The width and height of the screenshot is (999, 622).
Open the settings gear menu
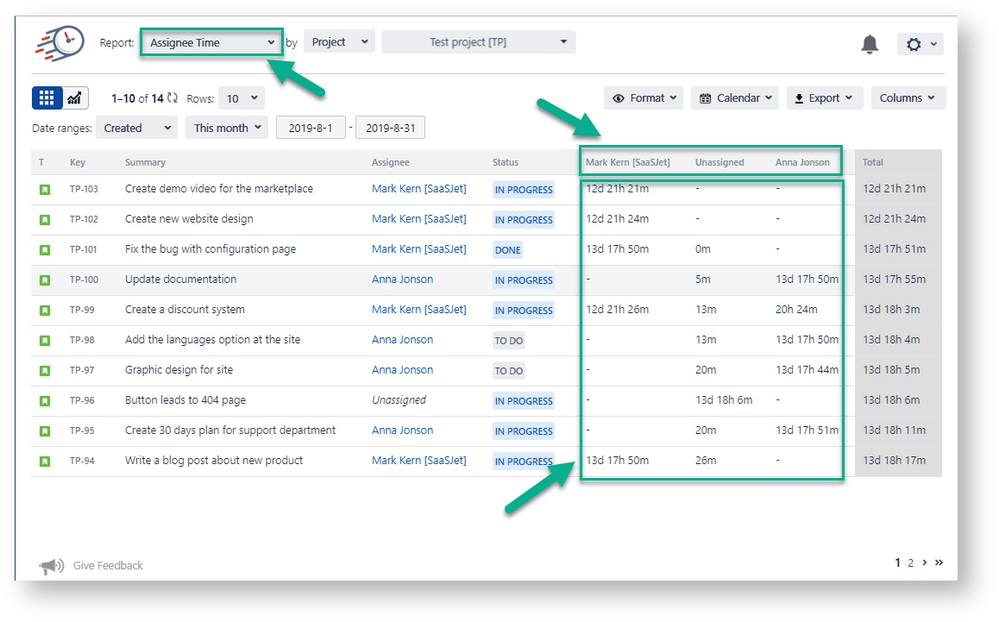(x=920, y=44)
